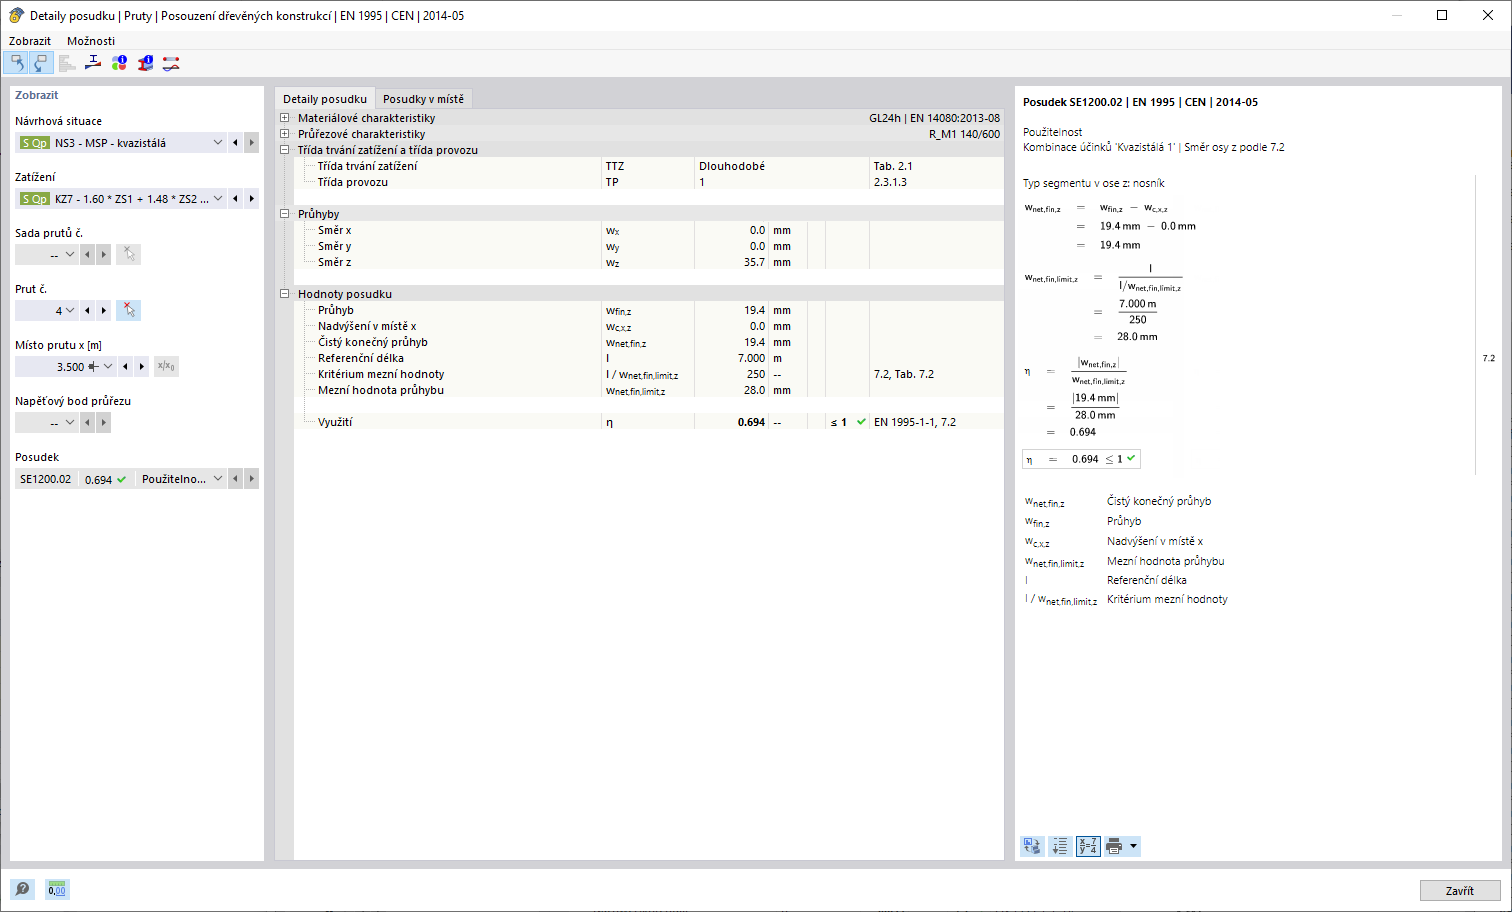The height and width of the screenshot is (912, 1512).
Task: Click the 0,00 decimal units icon
Action: tap(57, 889)
